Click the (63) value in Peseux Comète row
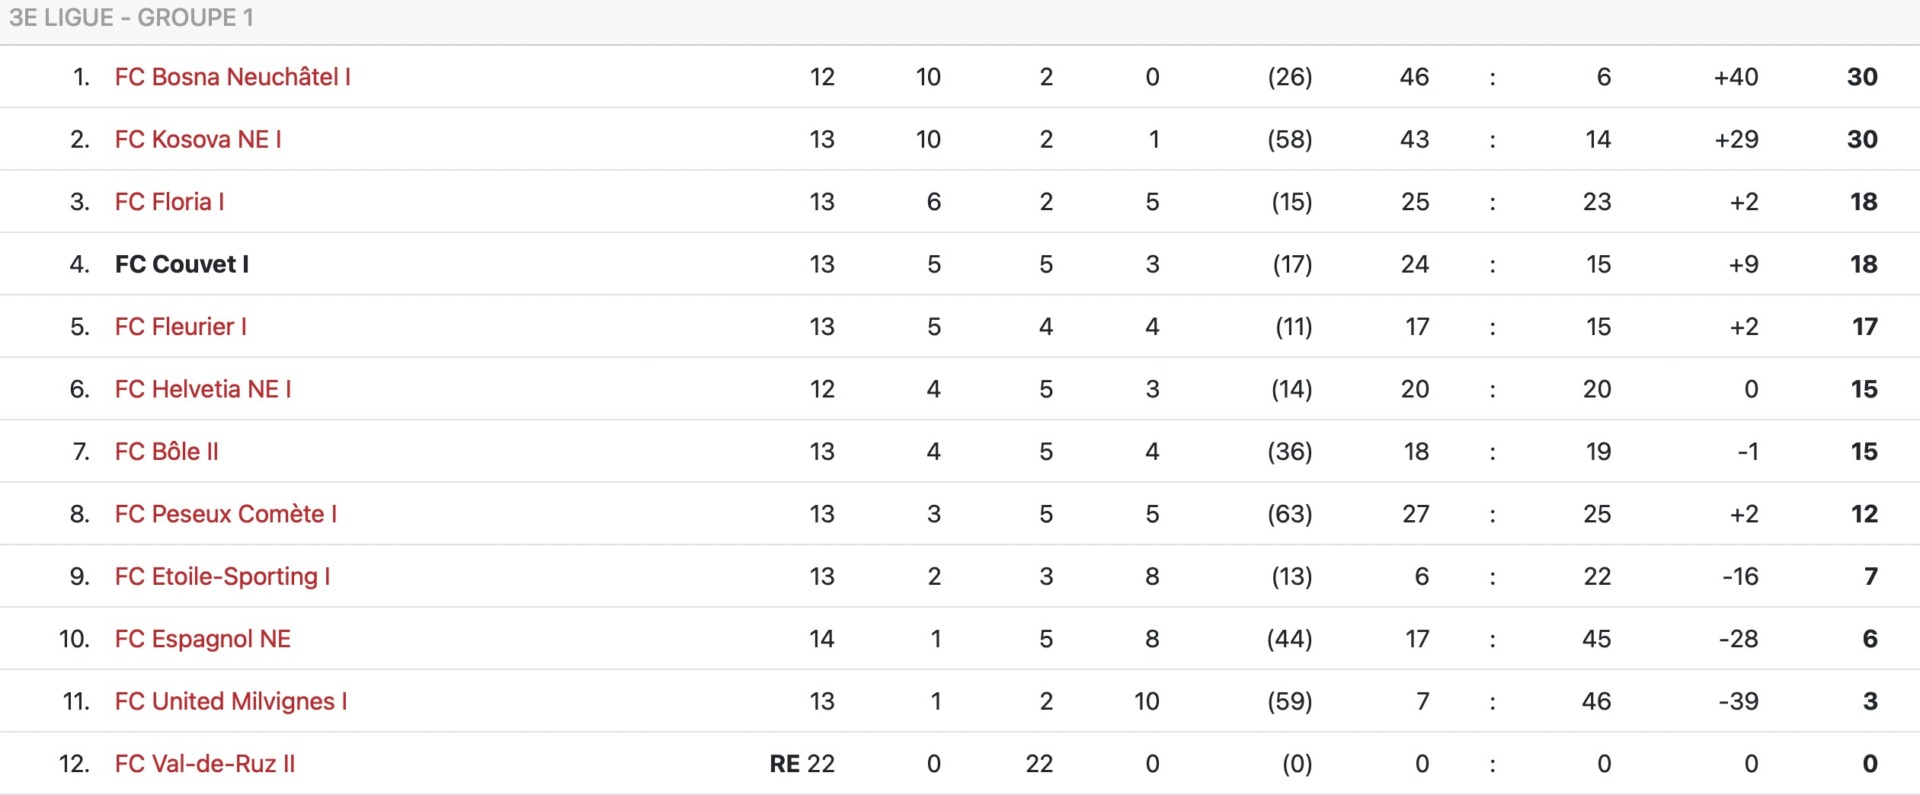Image resolution: width=1920 pixels, height=795 pixels. coord(1290,514)
